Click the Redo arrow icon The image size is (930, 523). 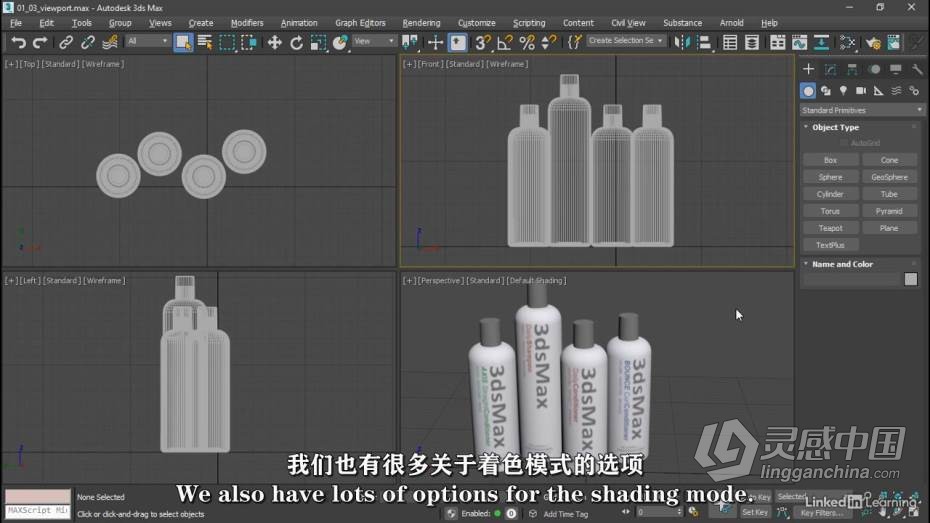coord(40,42)
